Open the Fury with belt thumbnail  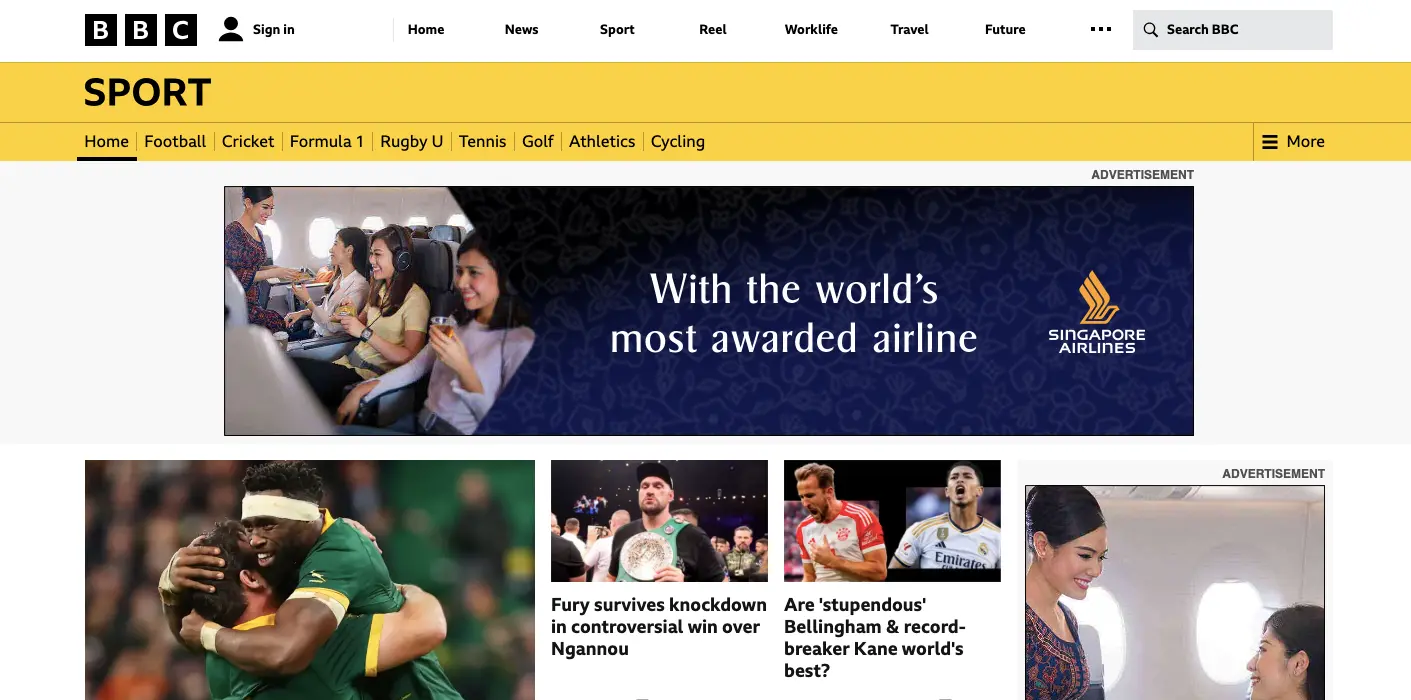coord(659,521)
